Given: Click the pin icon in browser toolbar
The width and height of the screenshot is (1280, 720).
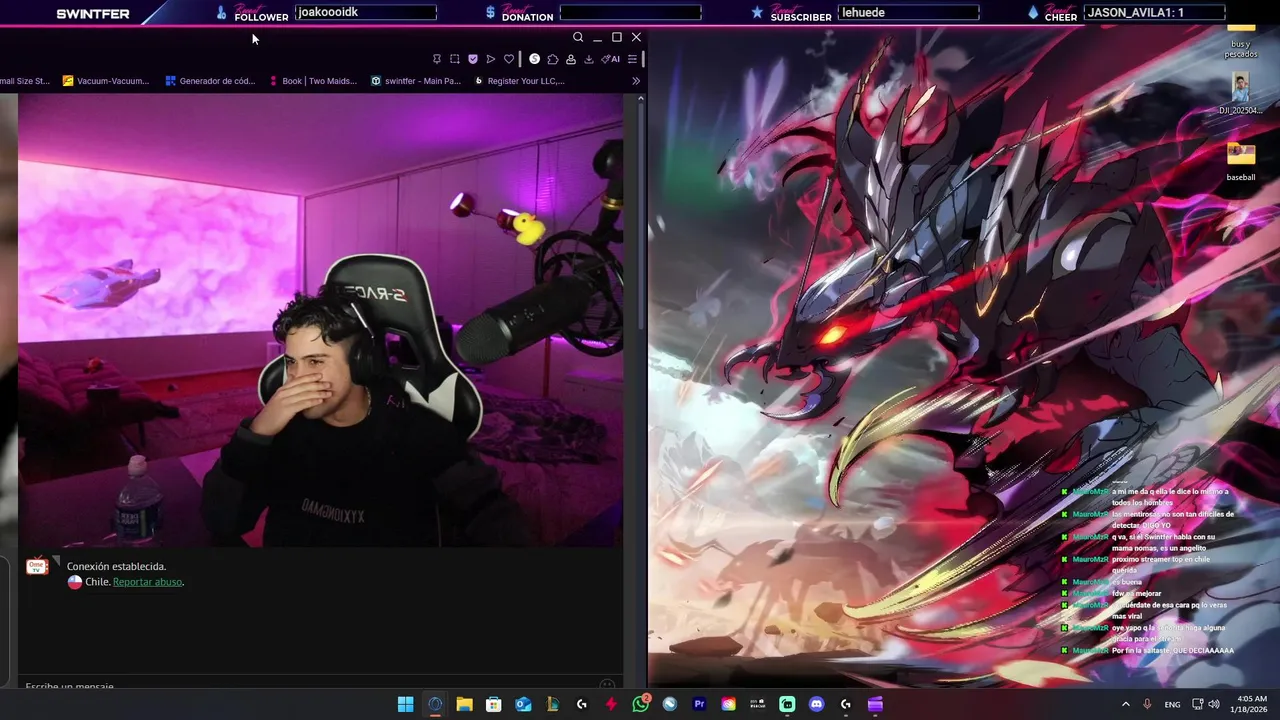Looking at the screenshot, I should (437, 59).
